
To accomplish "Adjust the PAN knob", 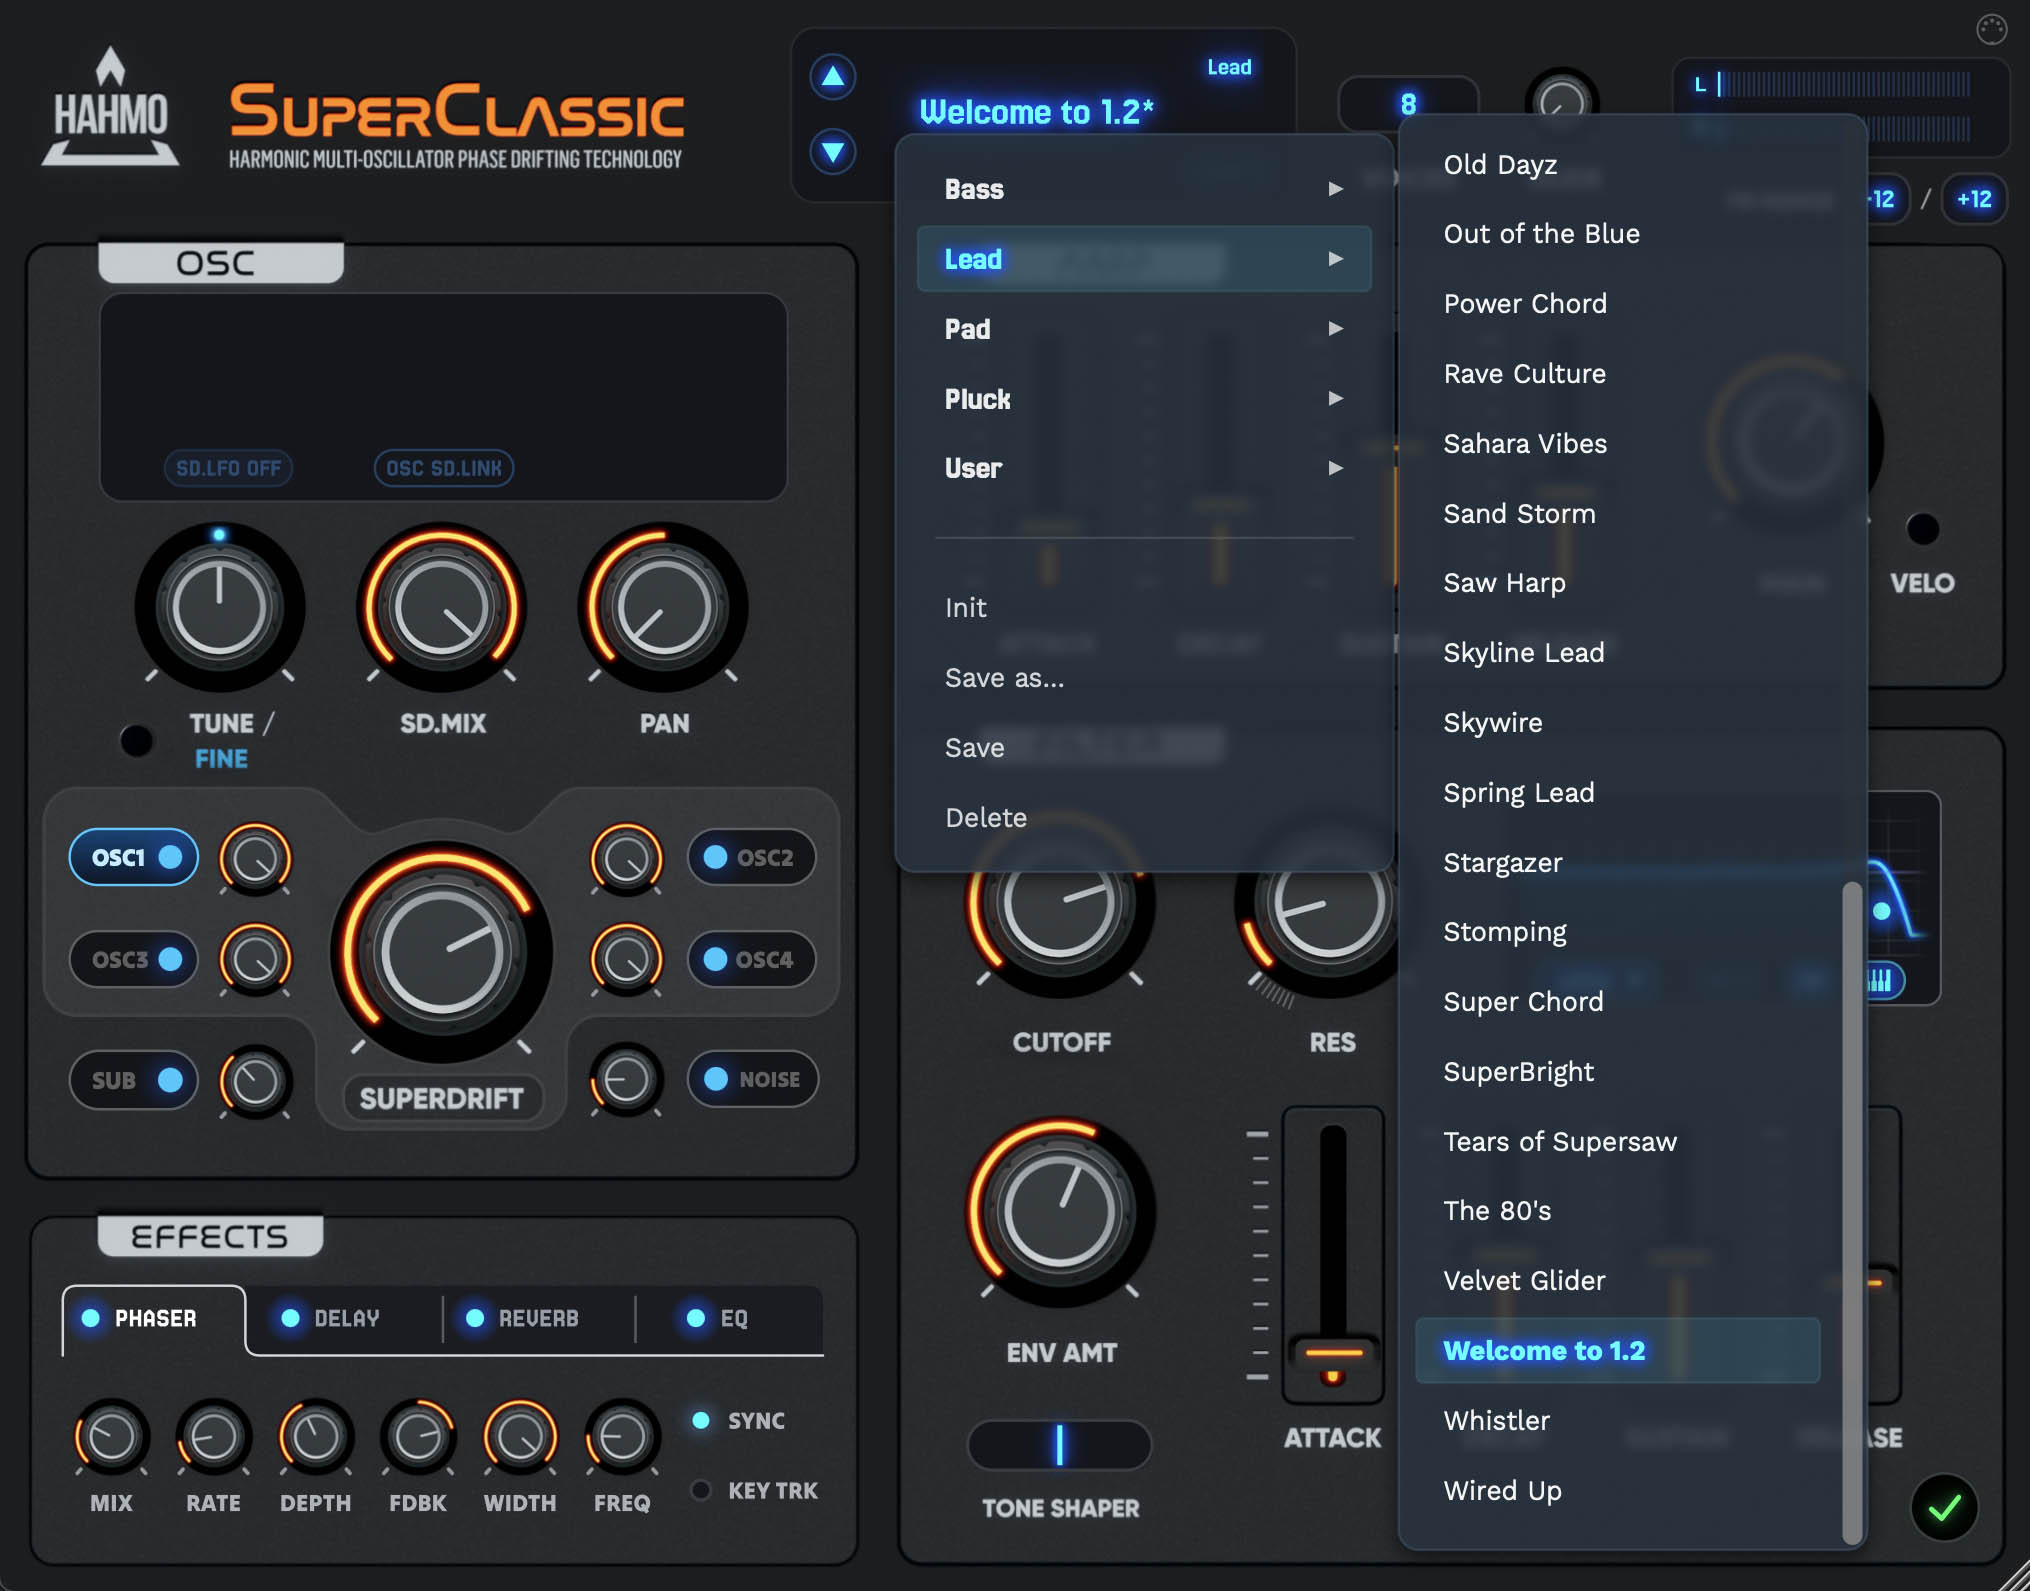I will click(x=663, y=607).
